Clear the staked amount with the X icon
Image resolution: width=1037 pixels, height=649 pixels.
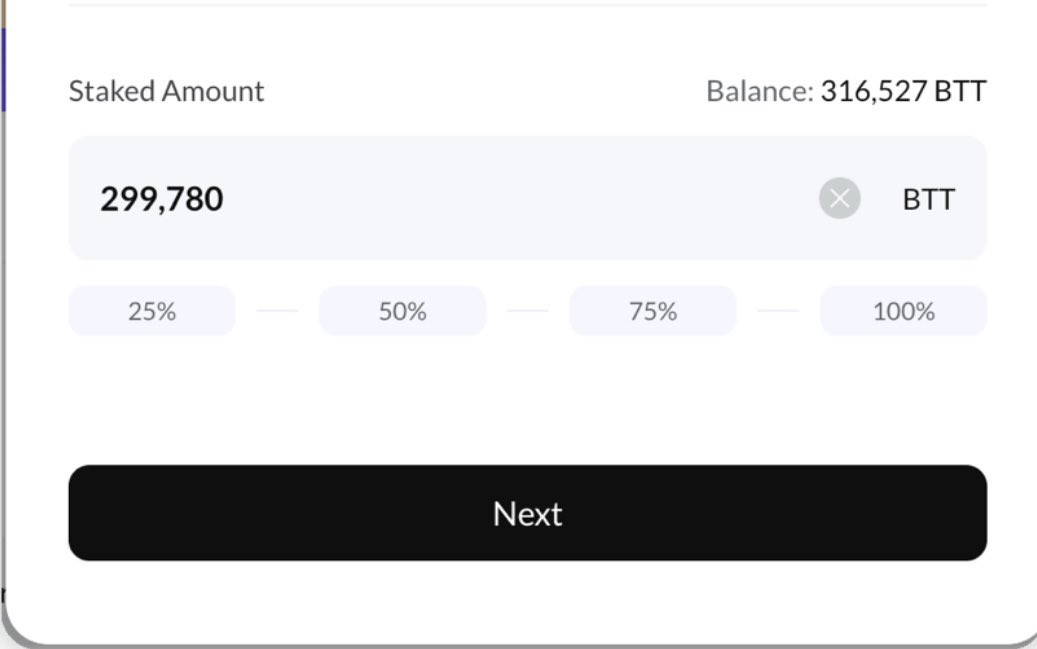(x=840, y=198)
